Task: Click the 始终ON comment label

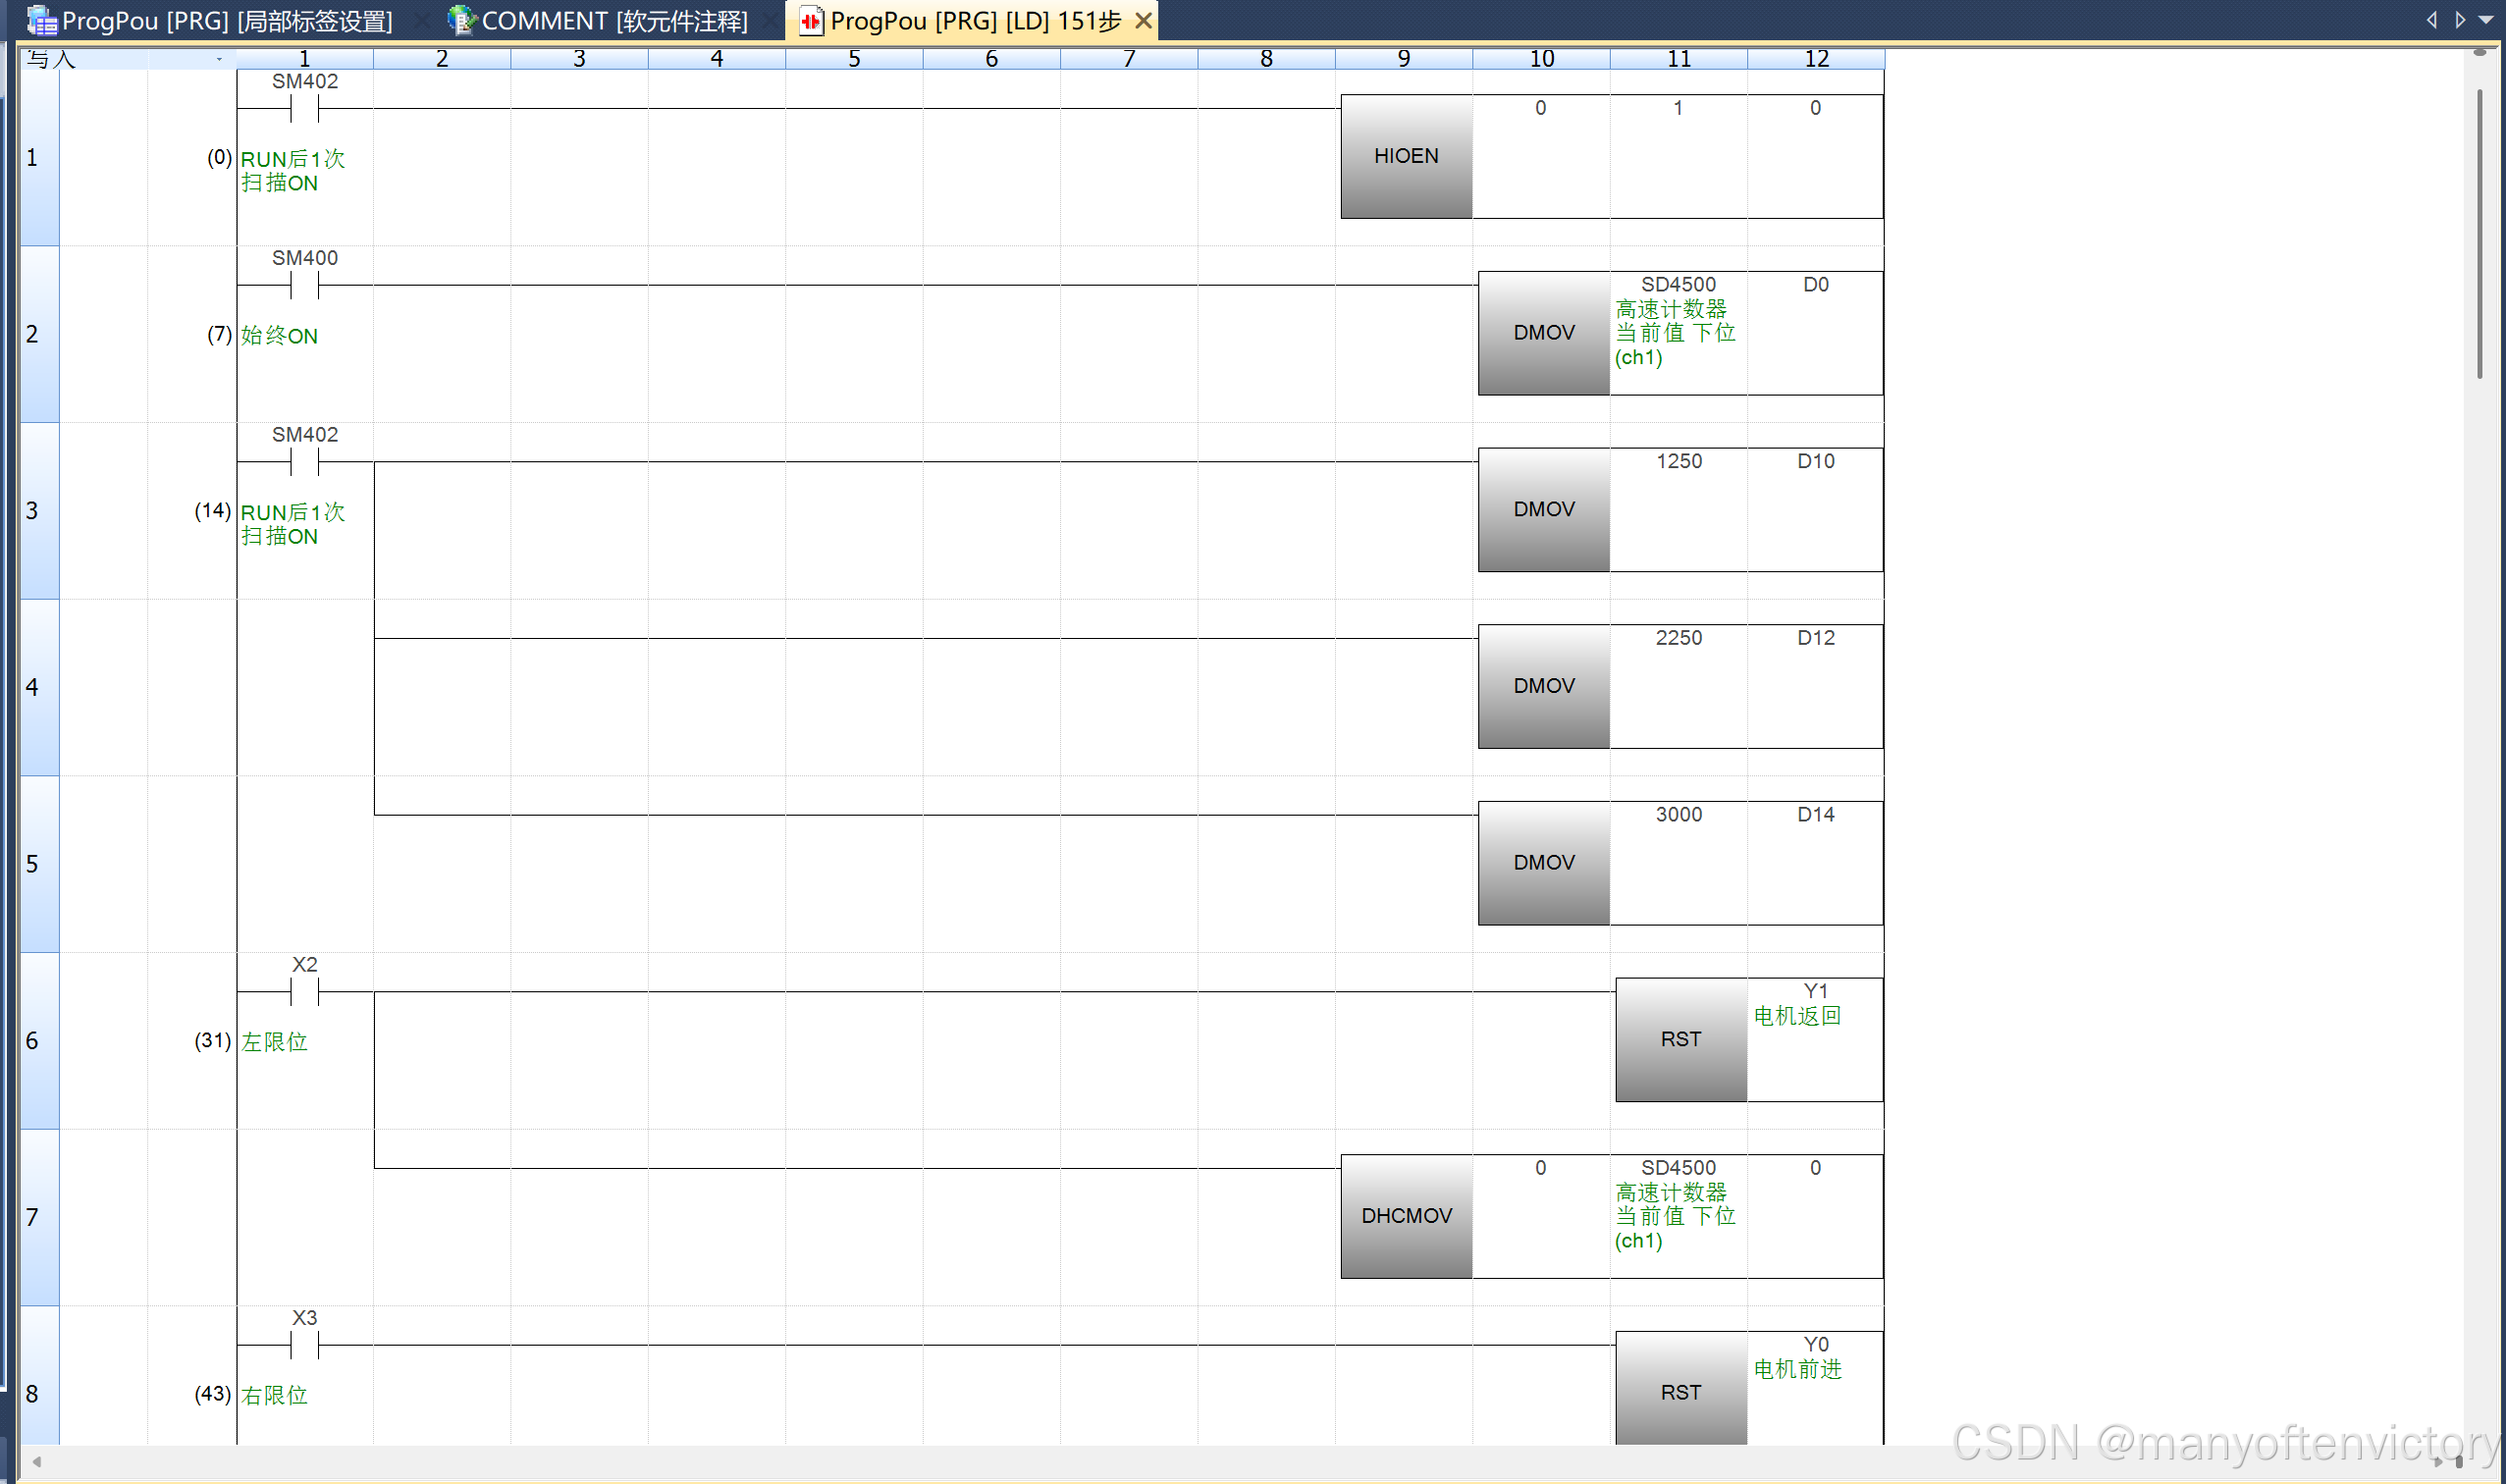Action: click(279, 335)
